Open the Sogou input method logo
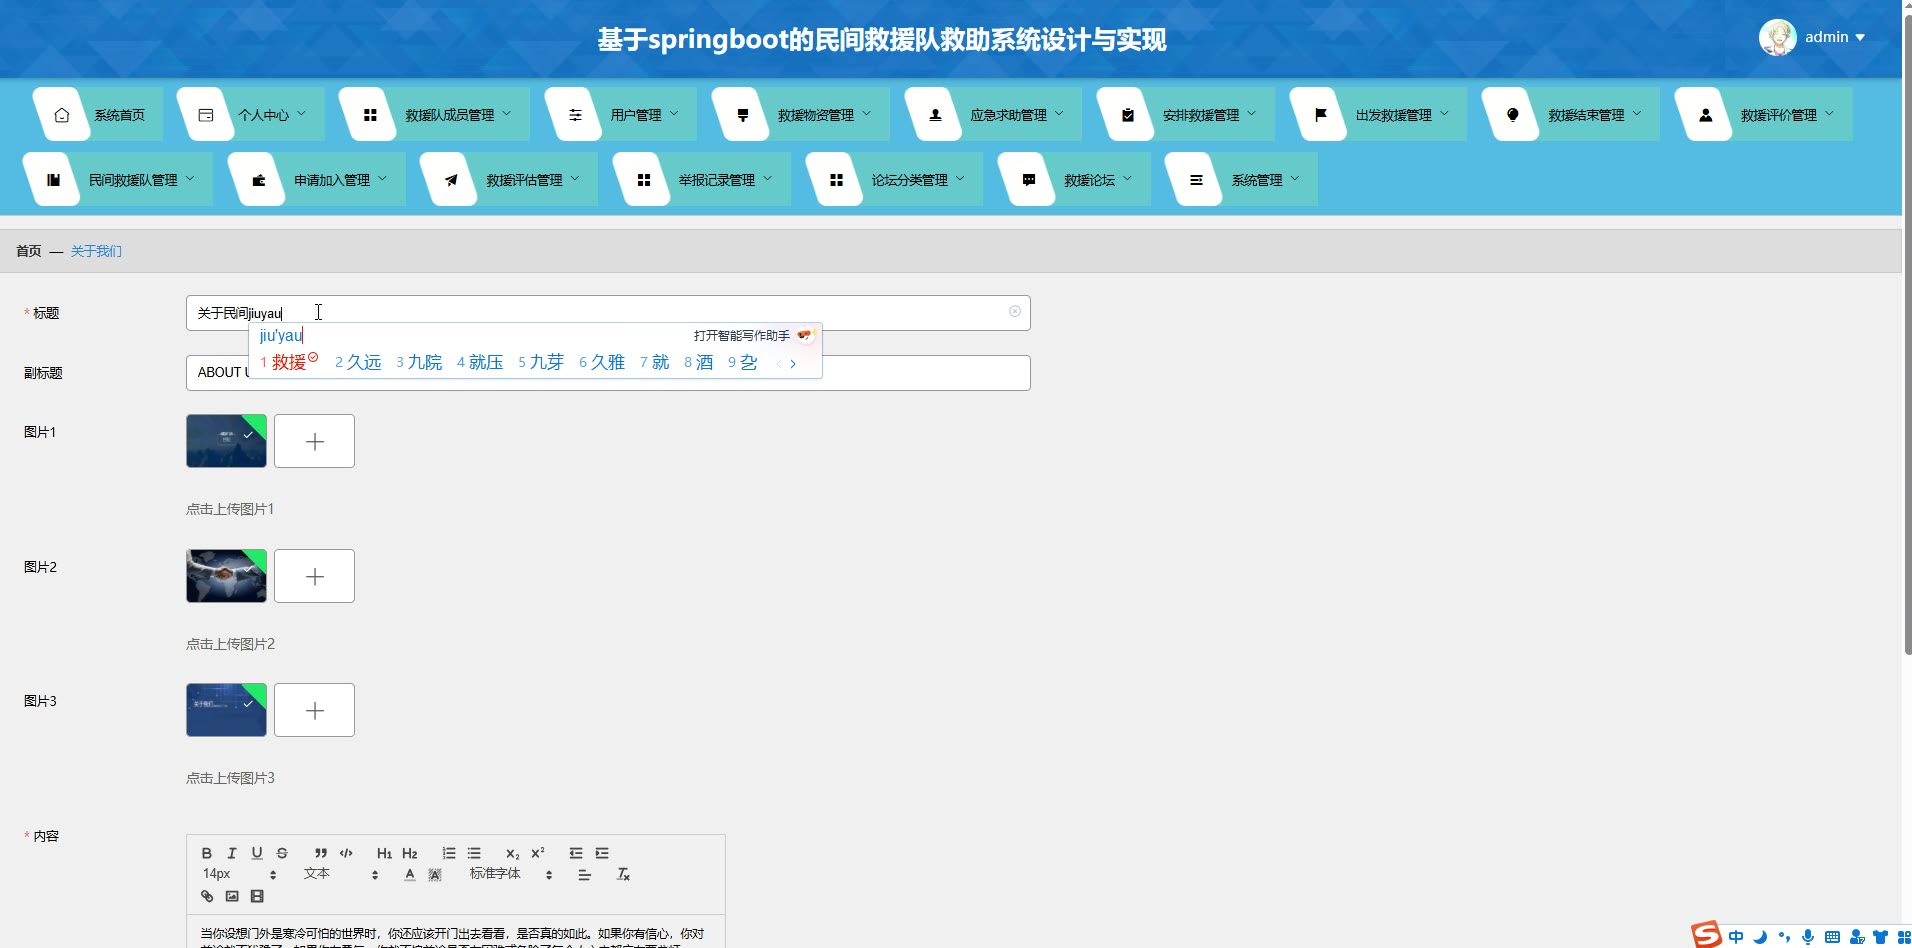Screen dimensions: 1912x948 (1706, 934)
